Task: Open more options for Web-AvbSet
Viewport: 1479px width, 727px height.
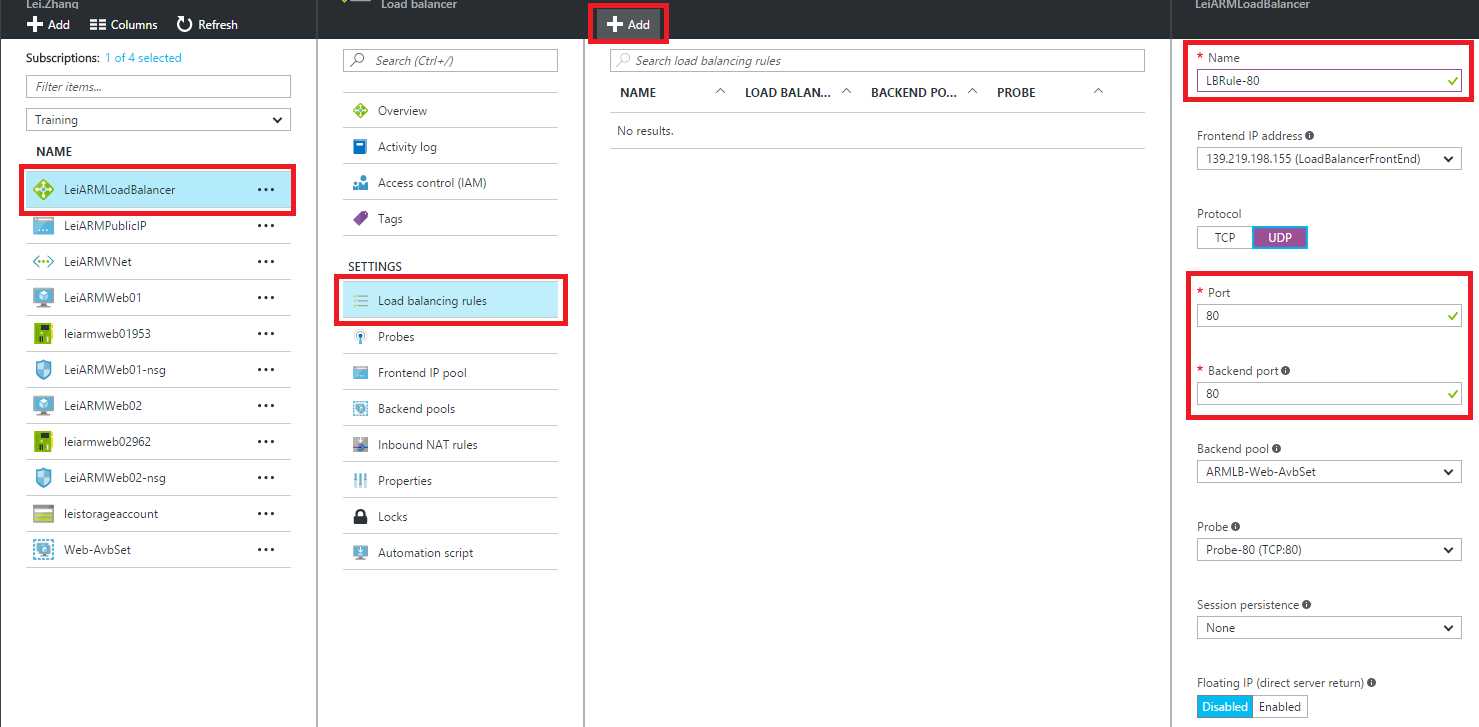Action: (266, 550)
